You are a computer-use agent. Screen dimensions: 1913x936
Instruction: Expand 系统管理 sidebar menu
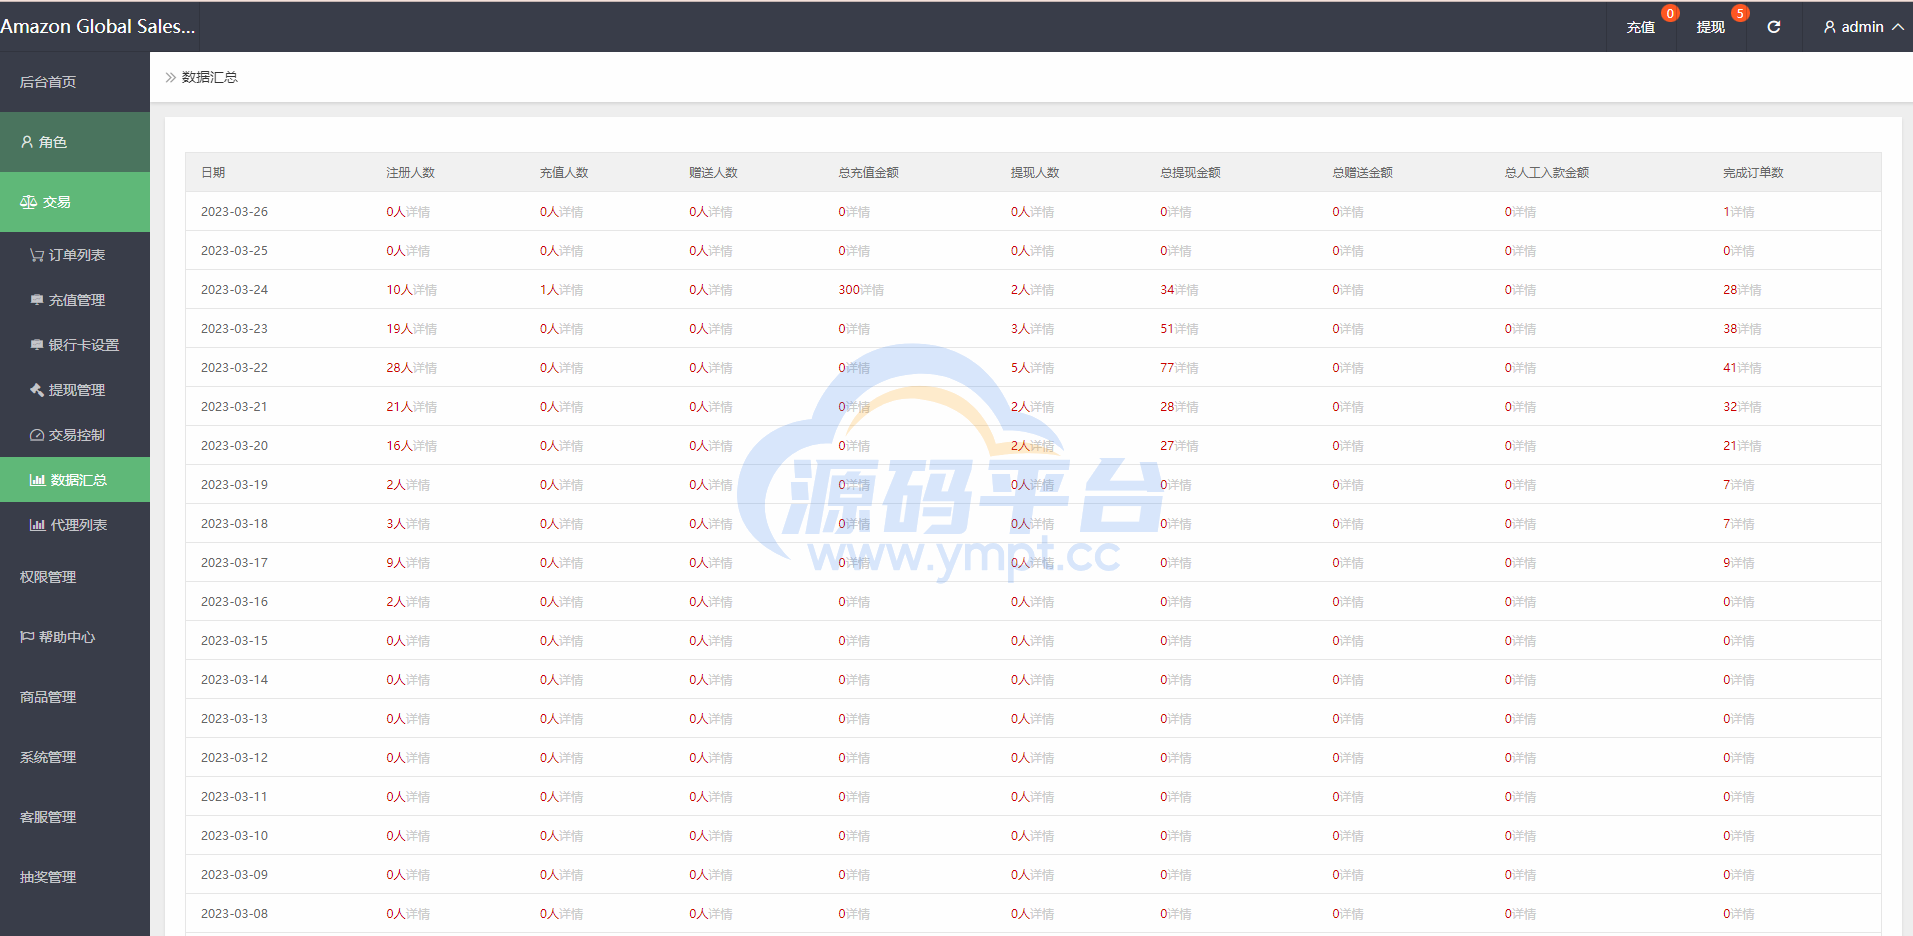(75, 757)
